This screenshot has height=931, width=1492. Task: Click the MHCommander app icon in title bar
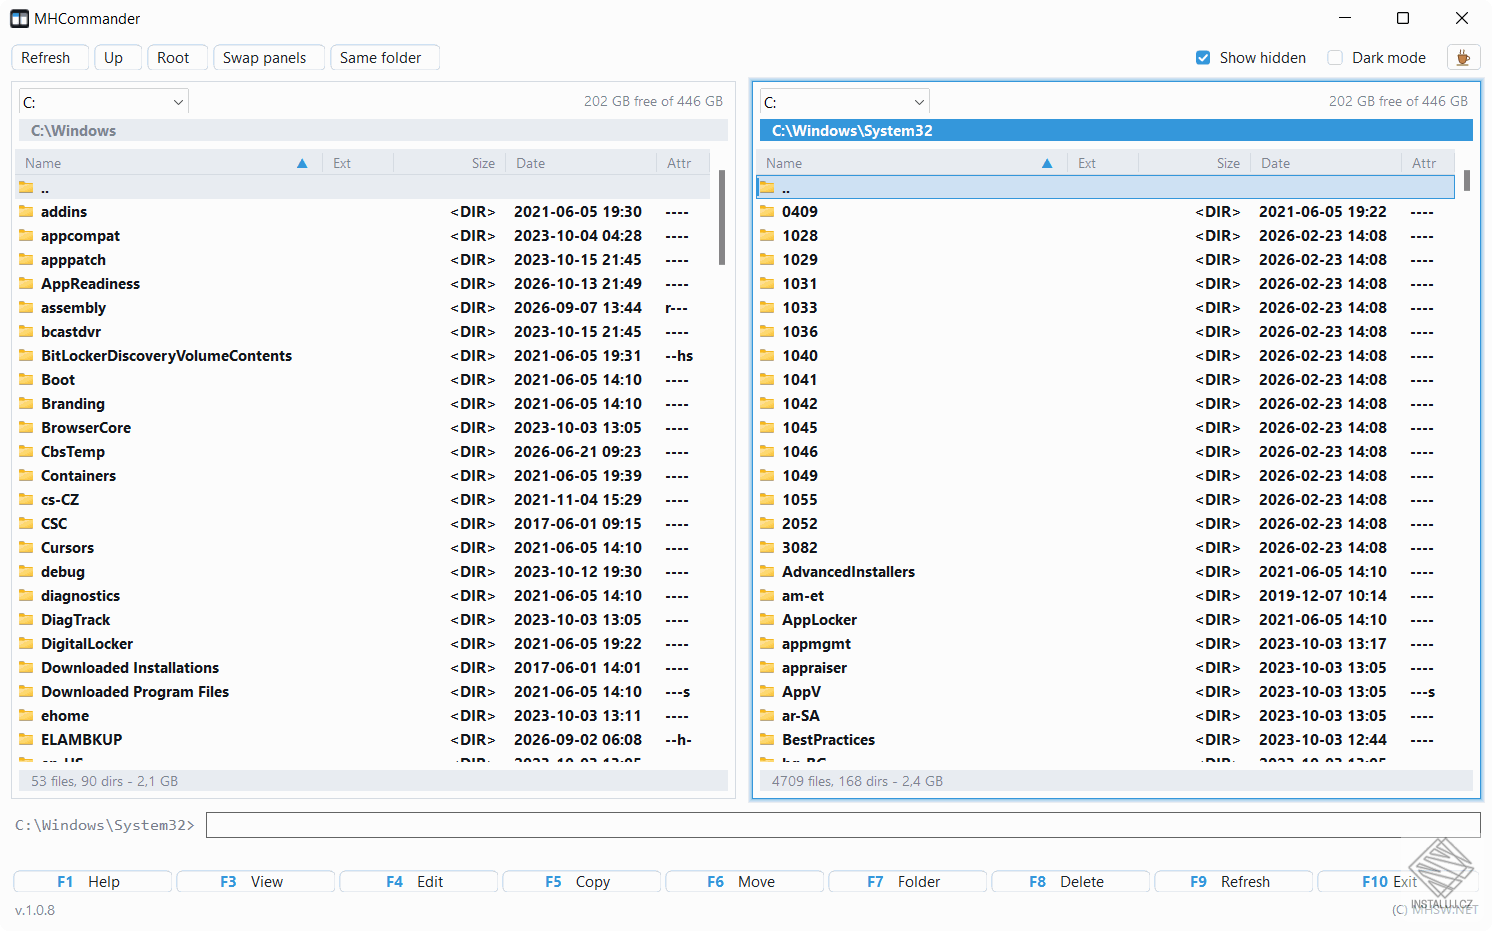pos(20,19)
